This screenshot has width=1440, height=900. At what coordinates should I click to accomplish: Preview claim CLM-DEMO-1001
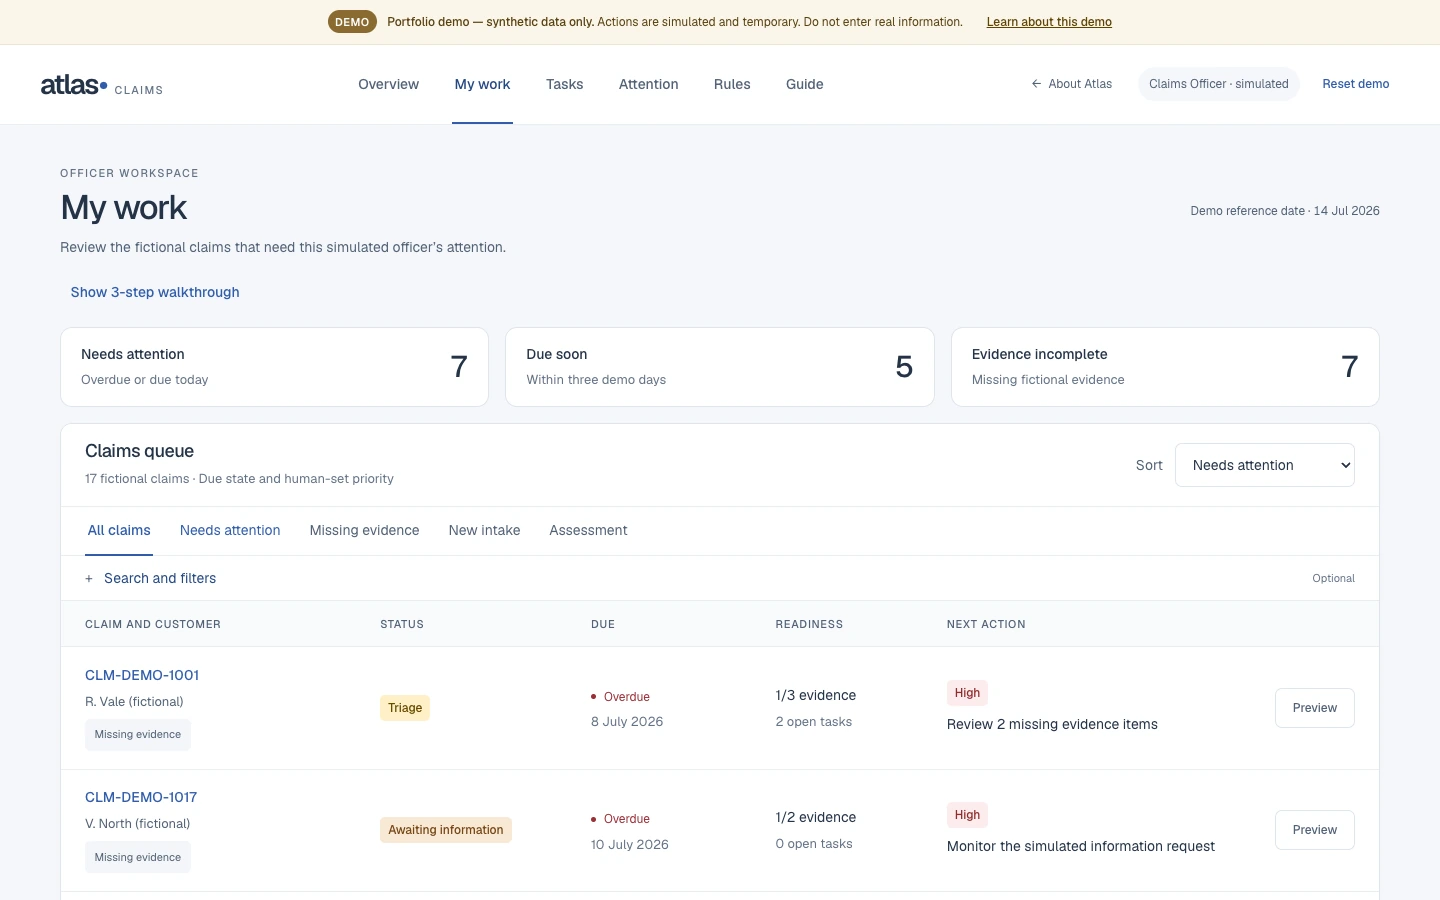(x=1315, y=708)
